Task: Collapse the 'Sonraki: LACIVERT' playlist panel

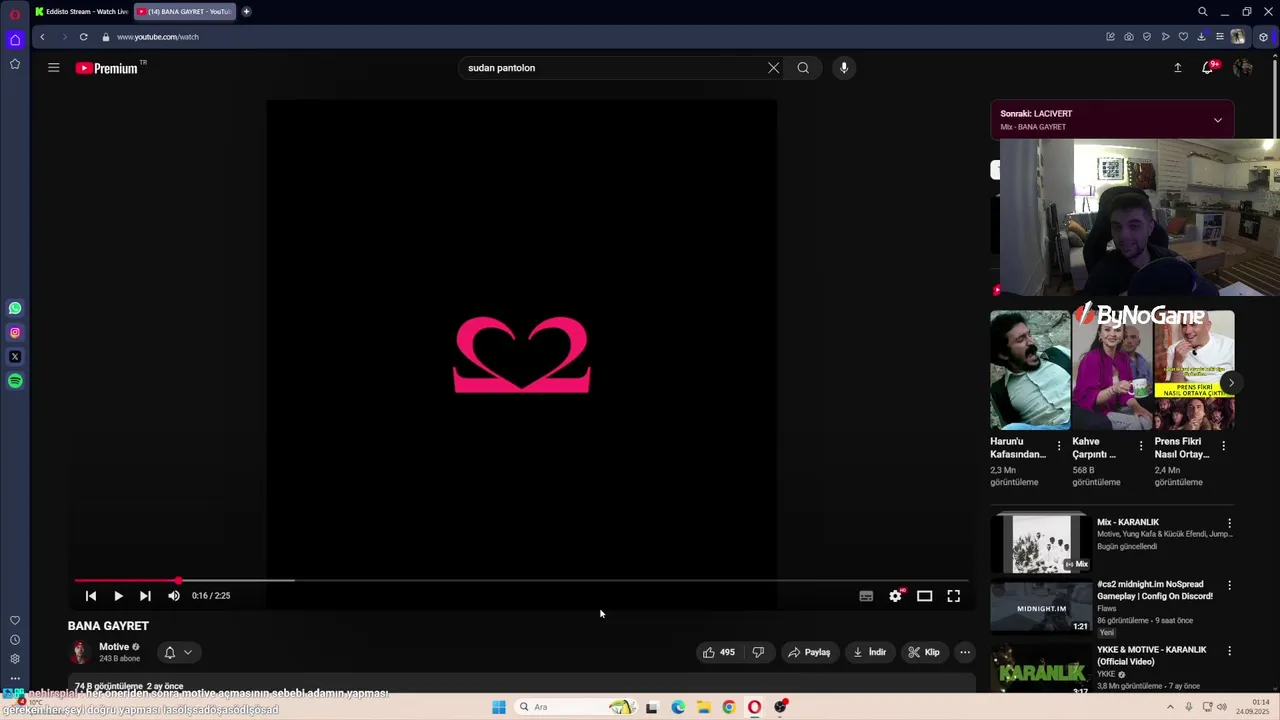Action: tap(1218, 120)
